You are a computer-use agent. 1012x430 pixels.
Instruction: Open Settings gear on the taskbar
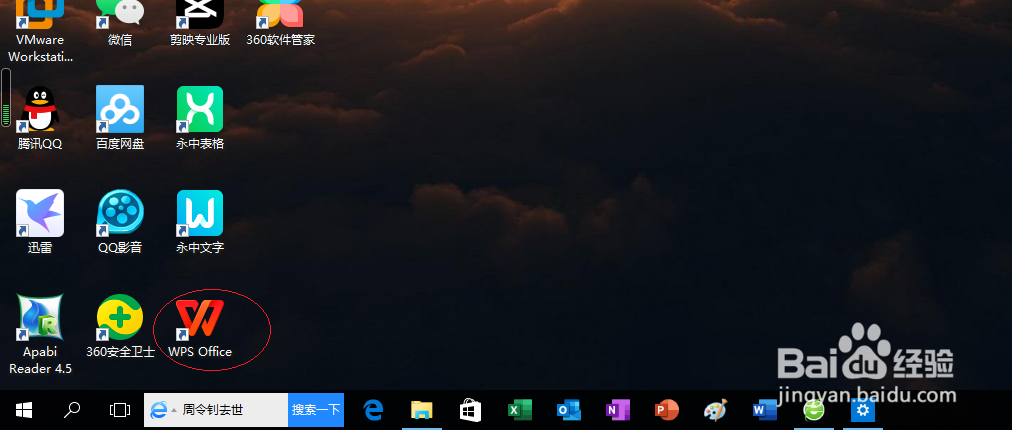click(863, 409)
